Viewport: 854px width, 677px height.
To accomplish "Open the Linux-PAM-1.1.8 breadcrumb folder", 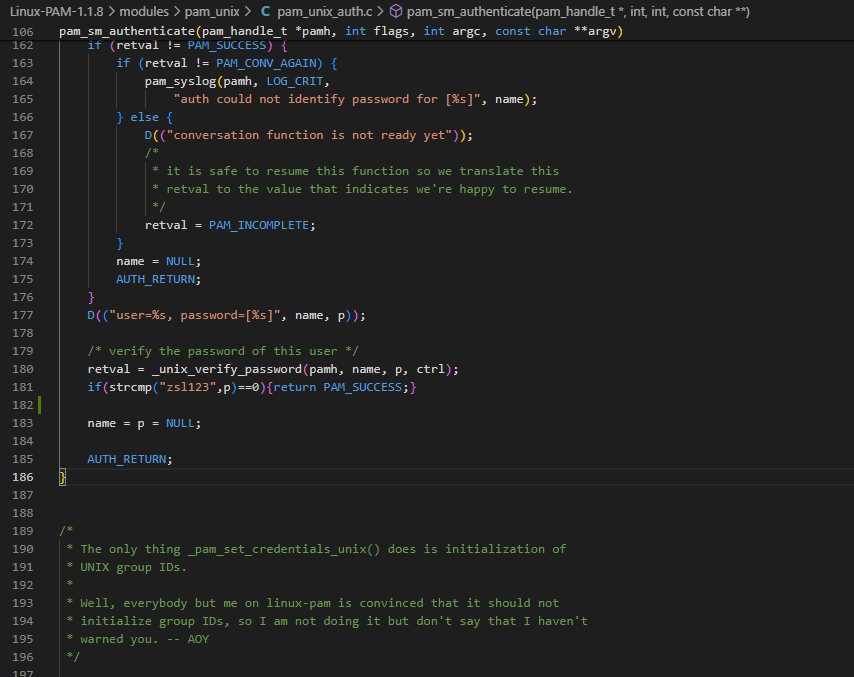I will tap(58, 12).
